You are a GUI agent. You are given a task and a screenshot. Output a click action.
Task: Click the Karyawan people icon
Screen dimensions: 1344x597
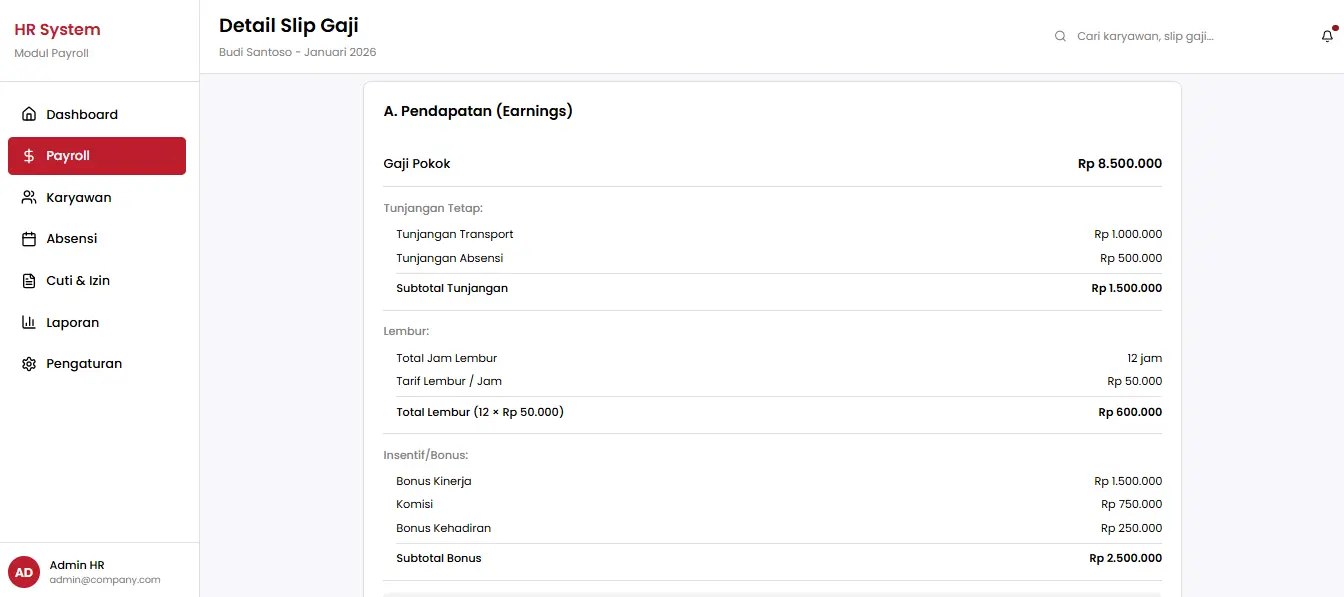[29, 198]
